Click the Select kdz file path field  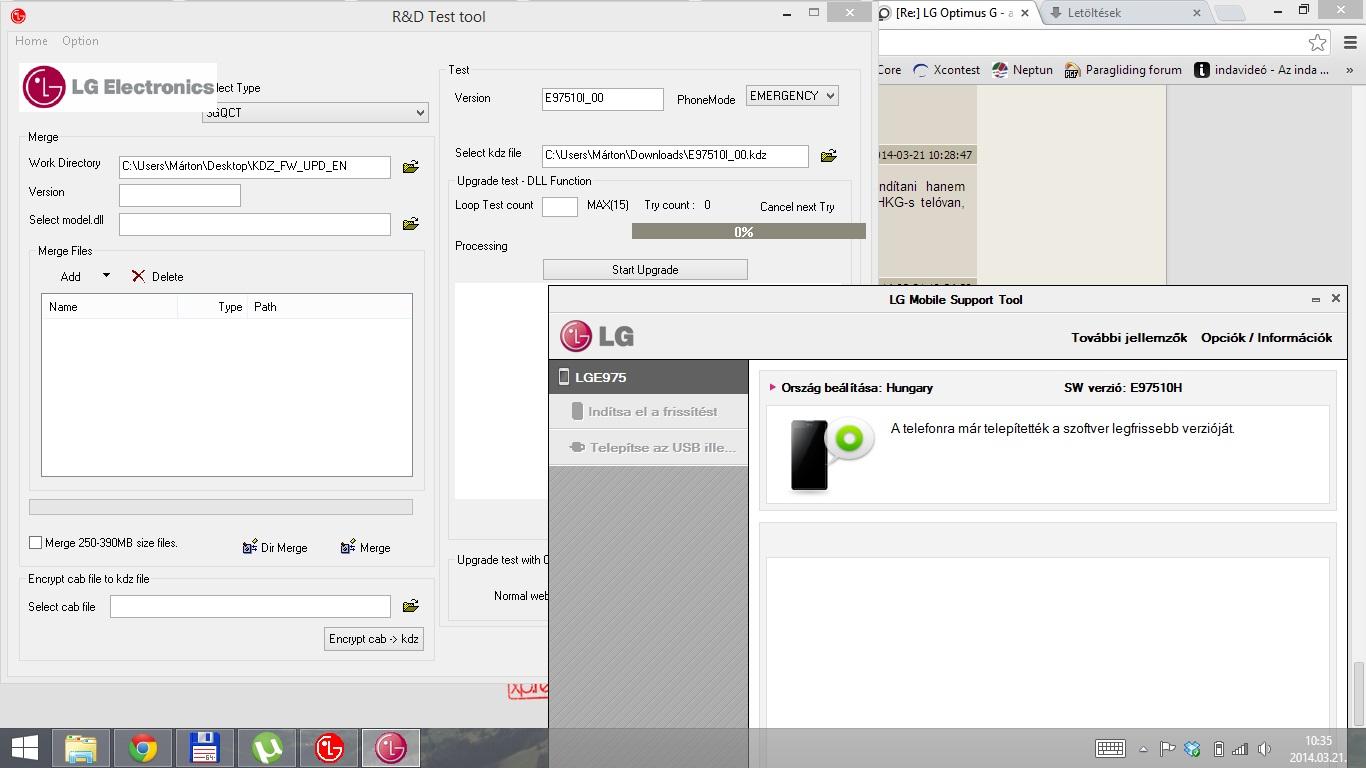[675, 156]
